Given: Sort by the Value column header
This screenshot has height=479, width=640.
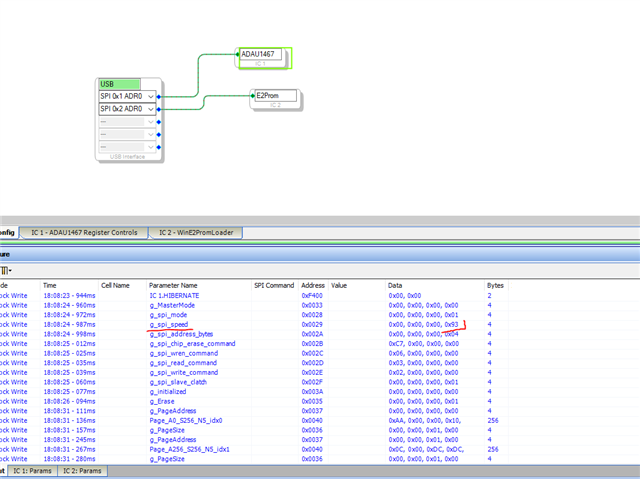Looking at the screenshot, I should tap(356, 285).
